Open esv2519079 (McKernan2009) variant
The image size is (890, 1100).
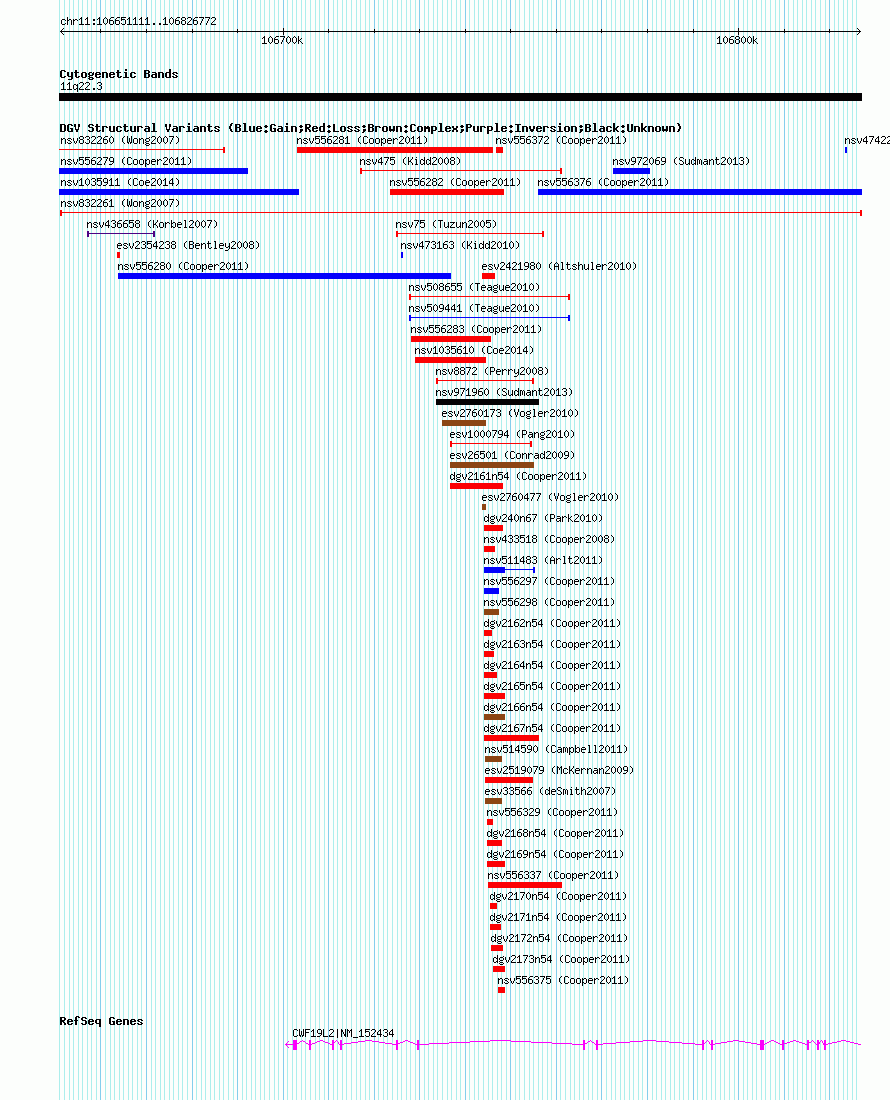click(509, 781)
